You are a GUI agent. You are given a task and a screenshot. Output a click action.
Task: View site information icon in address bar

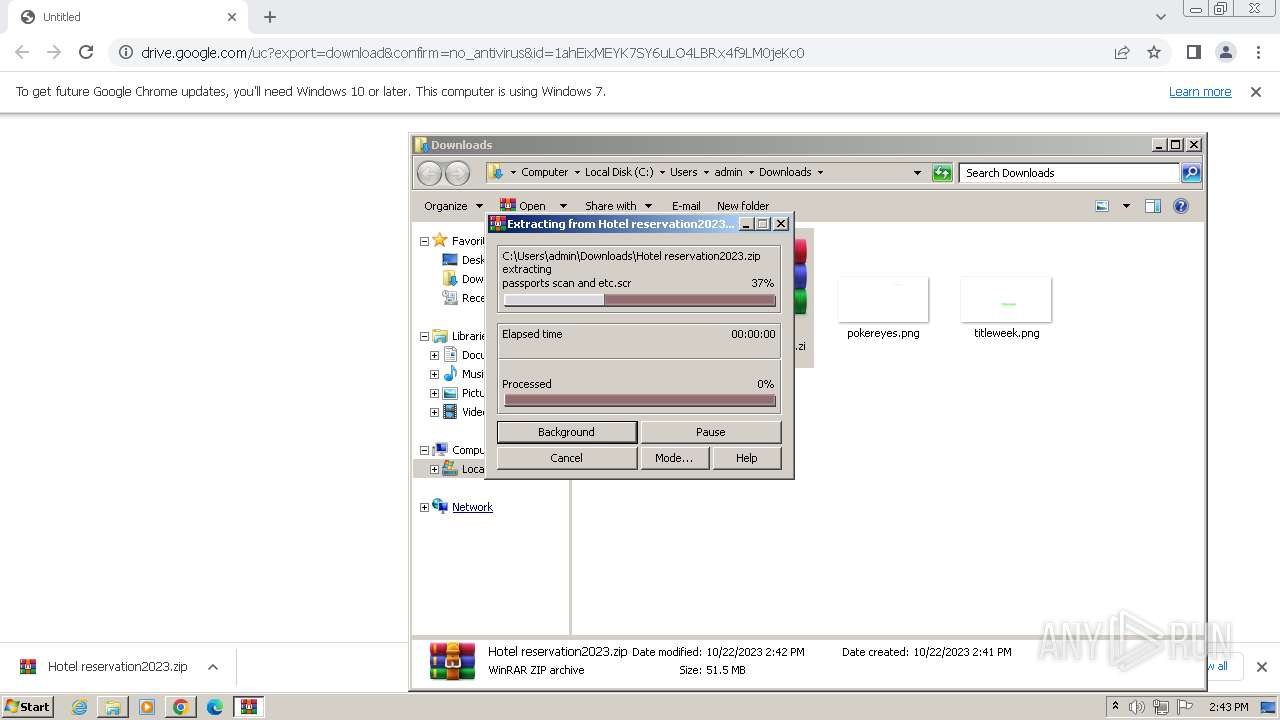click(124, 53)
